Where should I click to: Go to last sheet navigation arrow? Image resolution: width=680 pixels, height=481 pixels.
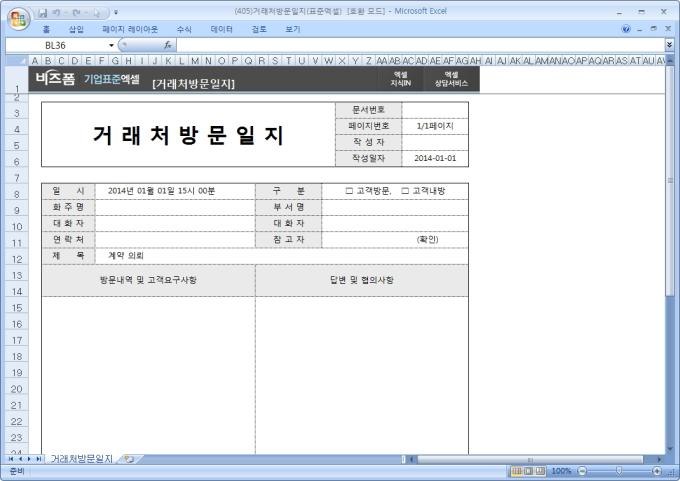[38, 459]
